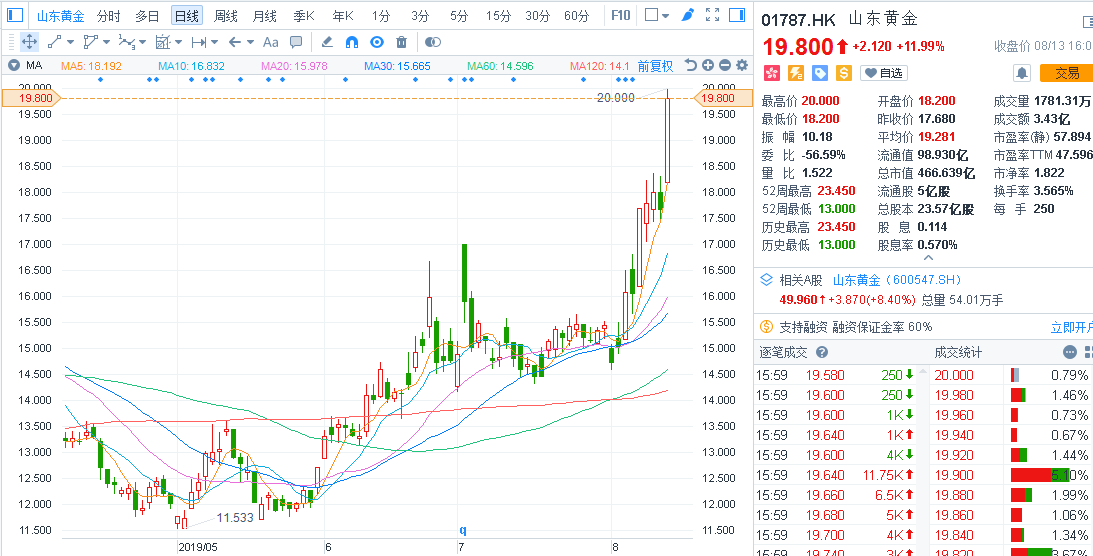The image size is (1093, 556).
Task: Click the orange dollar badge icon
Action: tap(843, 72)
